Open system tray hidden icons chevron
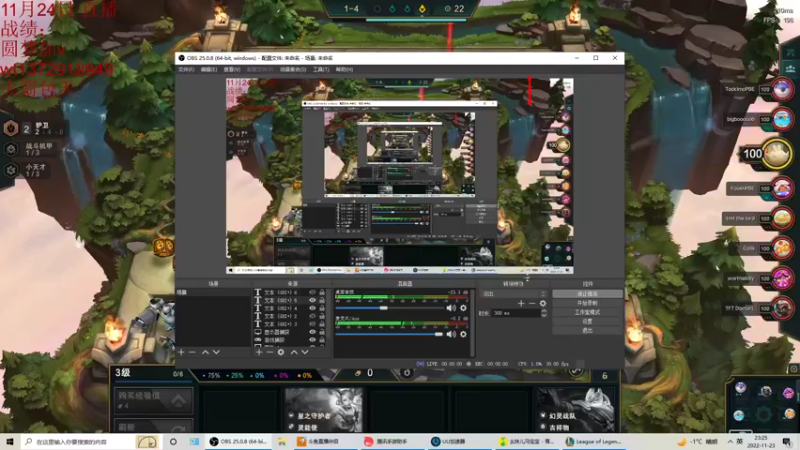 (x=730, y=441)
